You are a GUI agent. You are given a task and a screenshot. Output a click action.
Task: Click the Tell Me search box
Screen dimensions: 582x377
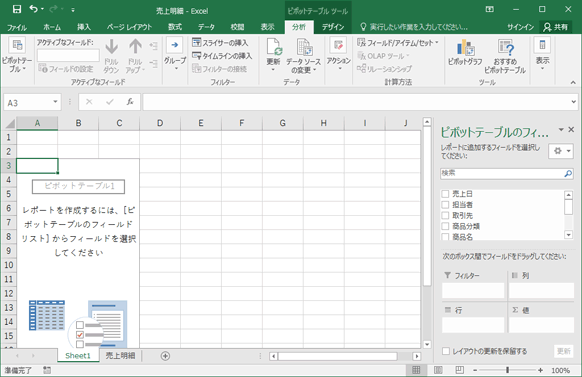(415, 27)
